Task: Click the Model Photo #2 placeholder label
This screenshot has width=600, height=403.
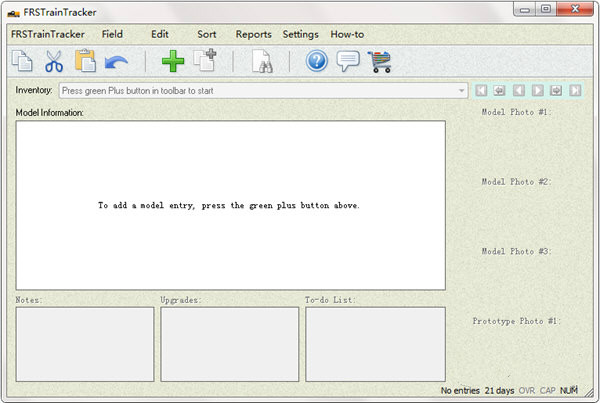Action: pyautogui.click(x=516, y=182)
